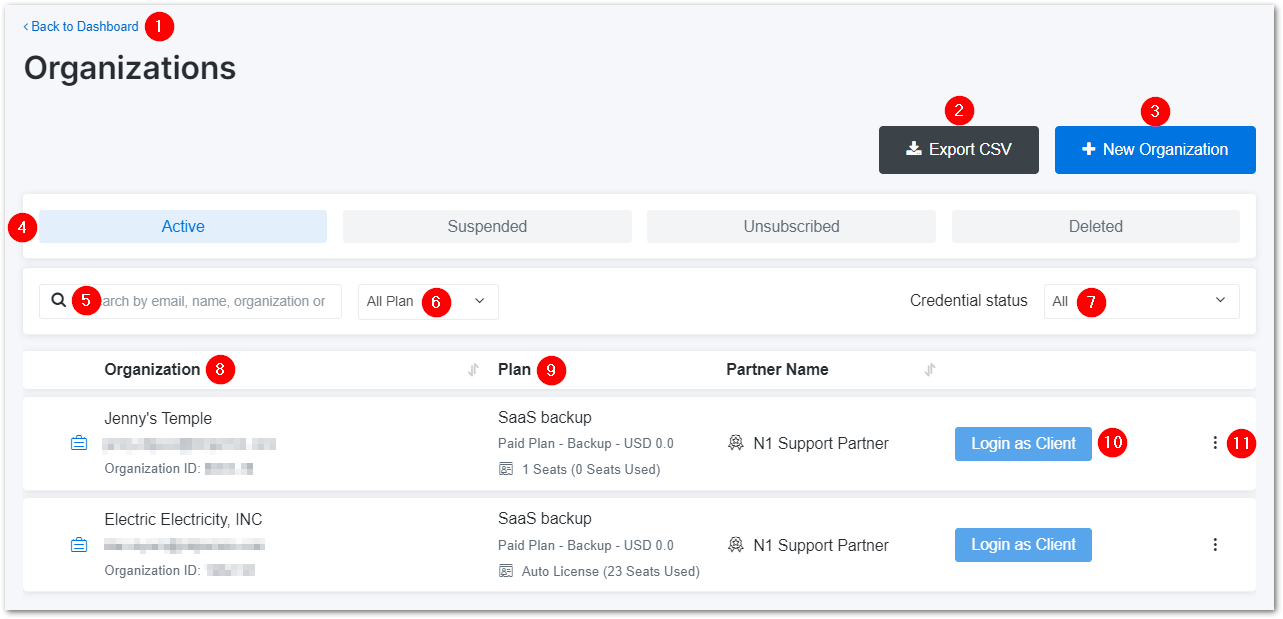
Task: Open three-dot menu for Electric Electricity, INC
Action: tap(1215, 545)
